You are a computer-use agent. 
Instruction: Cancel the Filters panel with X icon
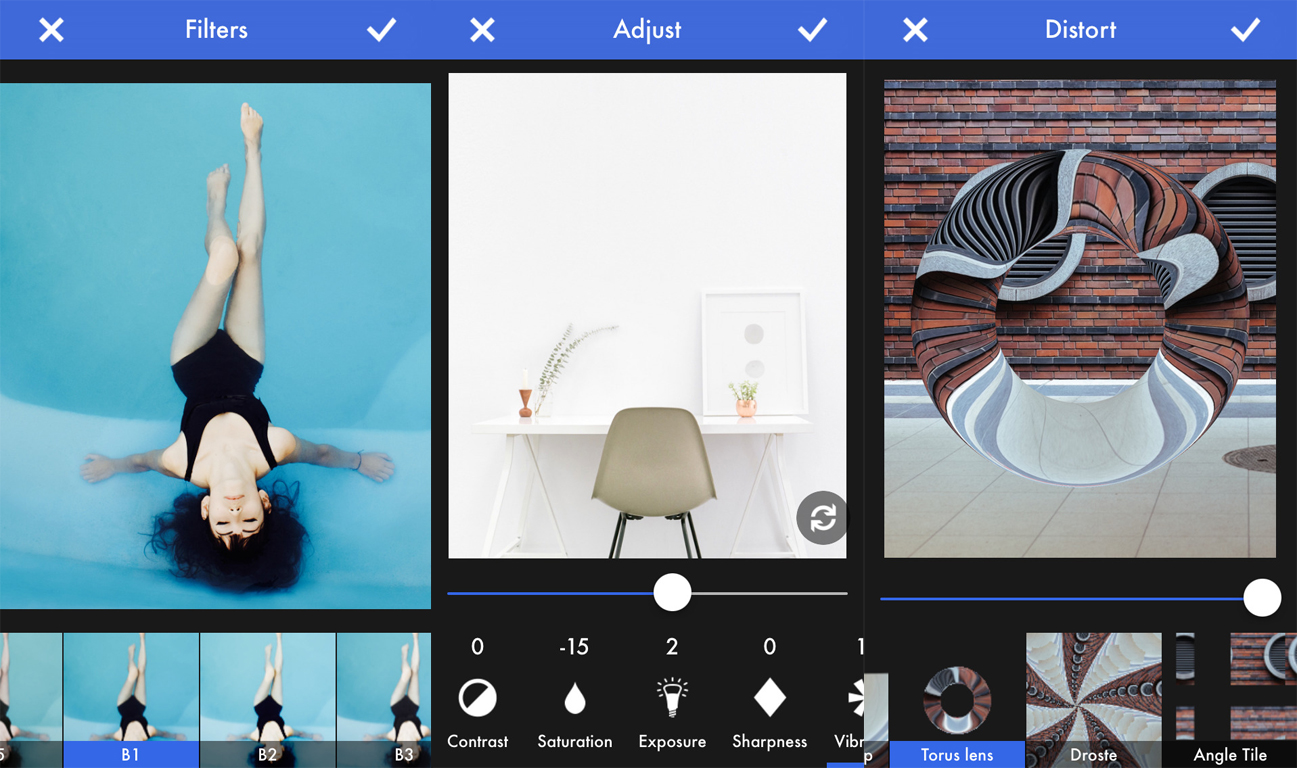(51, 30)
